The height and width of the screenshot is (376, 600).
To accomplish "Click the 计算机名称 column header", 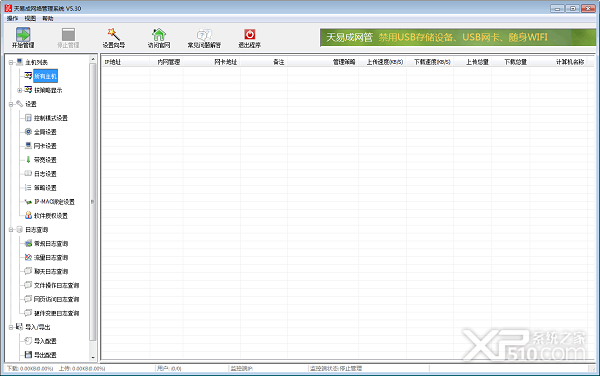I will pyautogui.click(x=559, y=62).
